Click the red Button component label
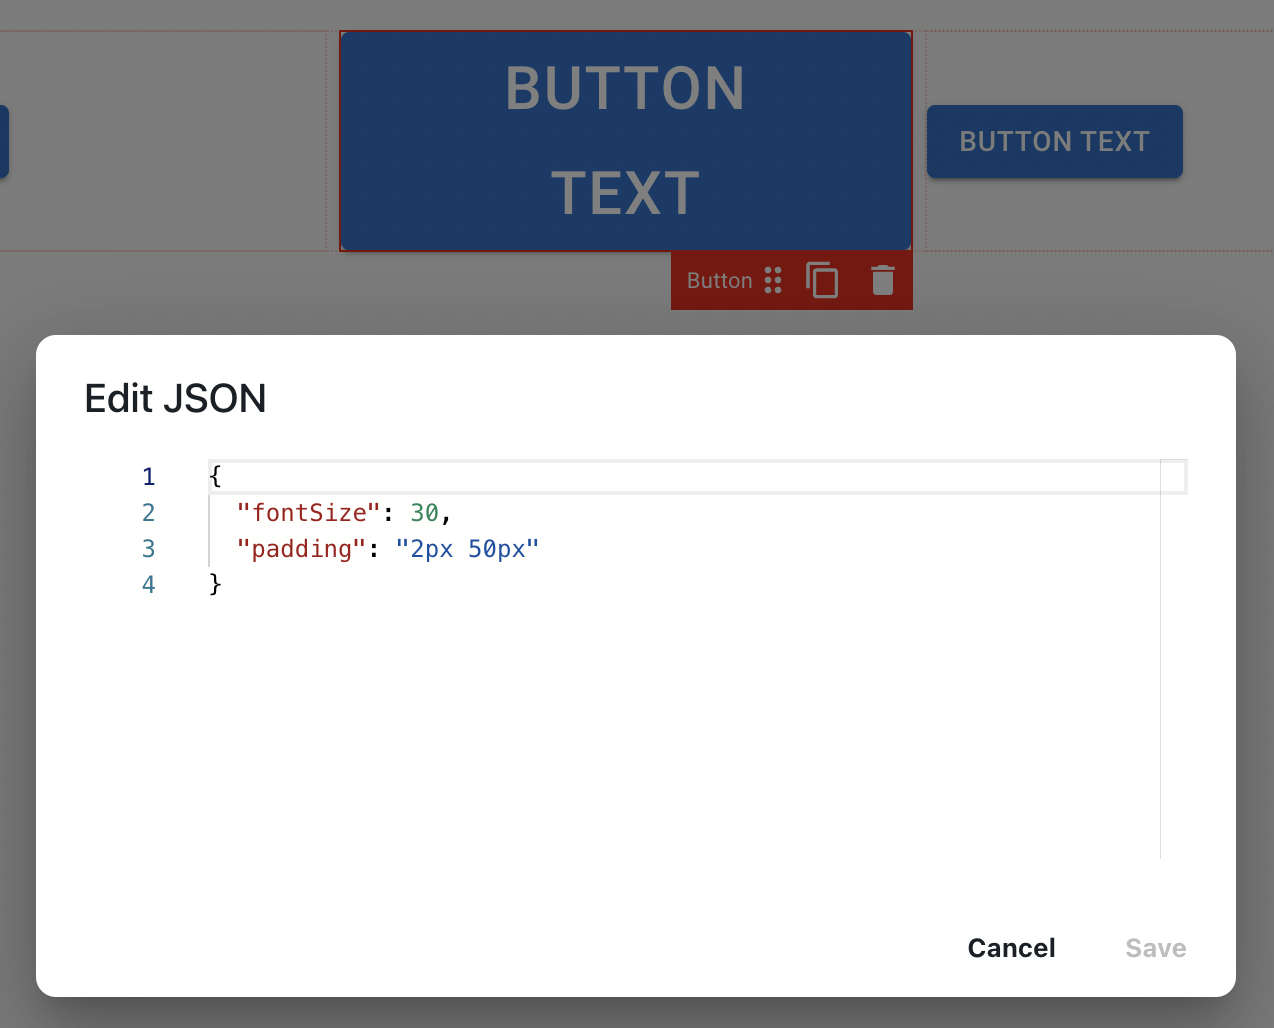The height and width of the screenshot is (1028, 1274). (719, 281)
